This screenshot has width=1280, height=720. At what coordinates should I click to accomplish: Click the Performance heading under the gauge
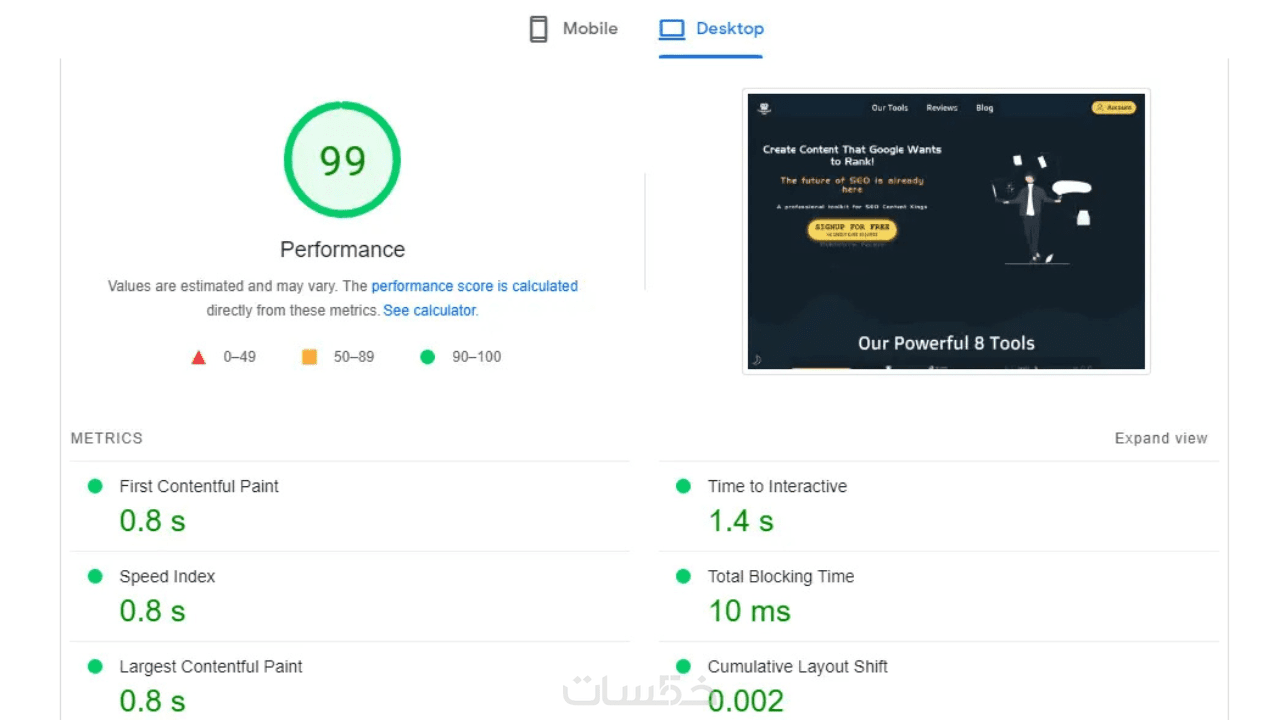(342, 250)
